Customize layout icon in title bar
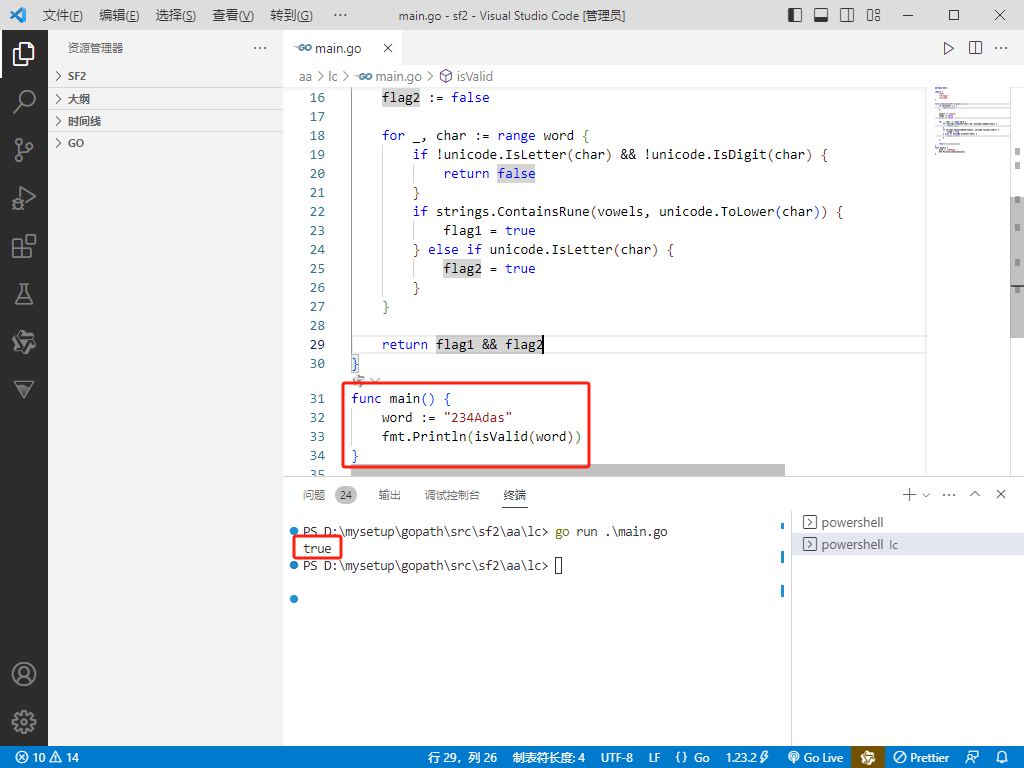This screenshot has width=1024, height=768. click(874, 15)
